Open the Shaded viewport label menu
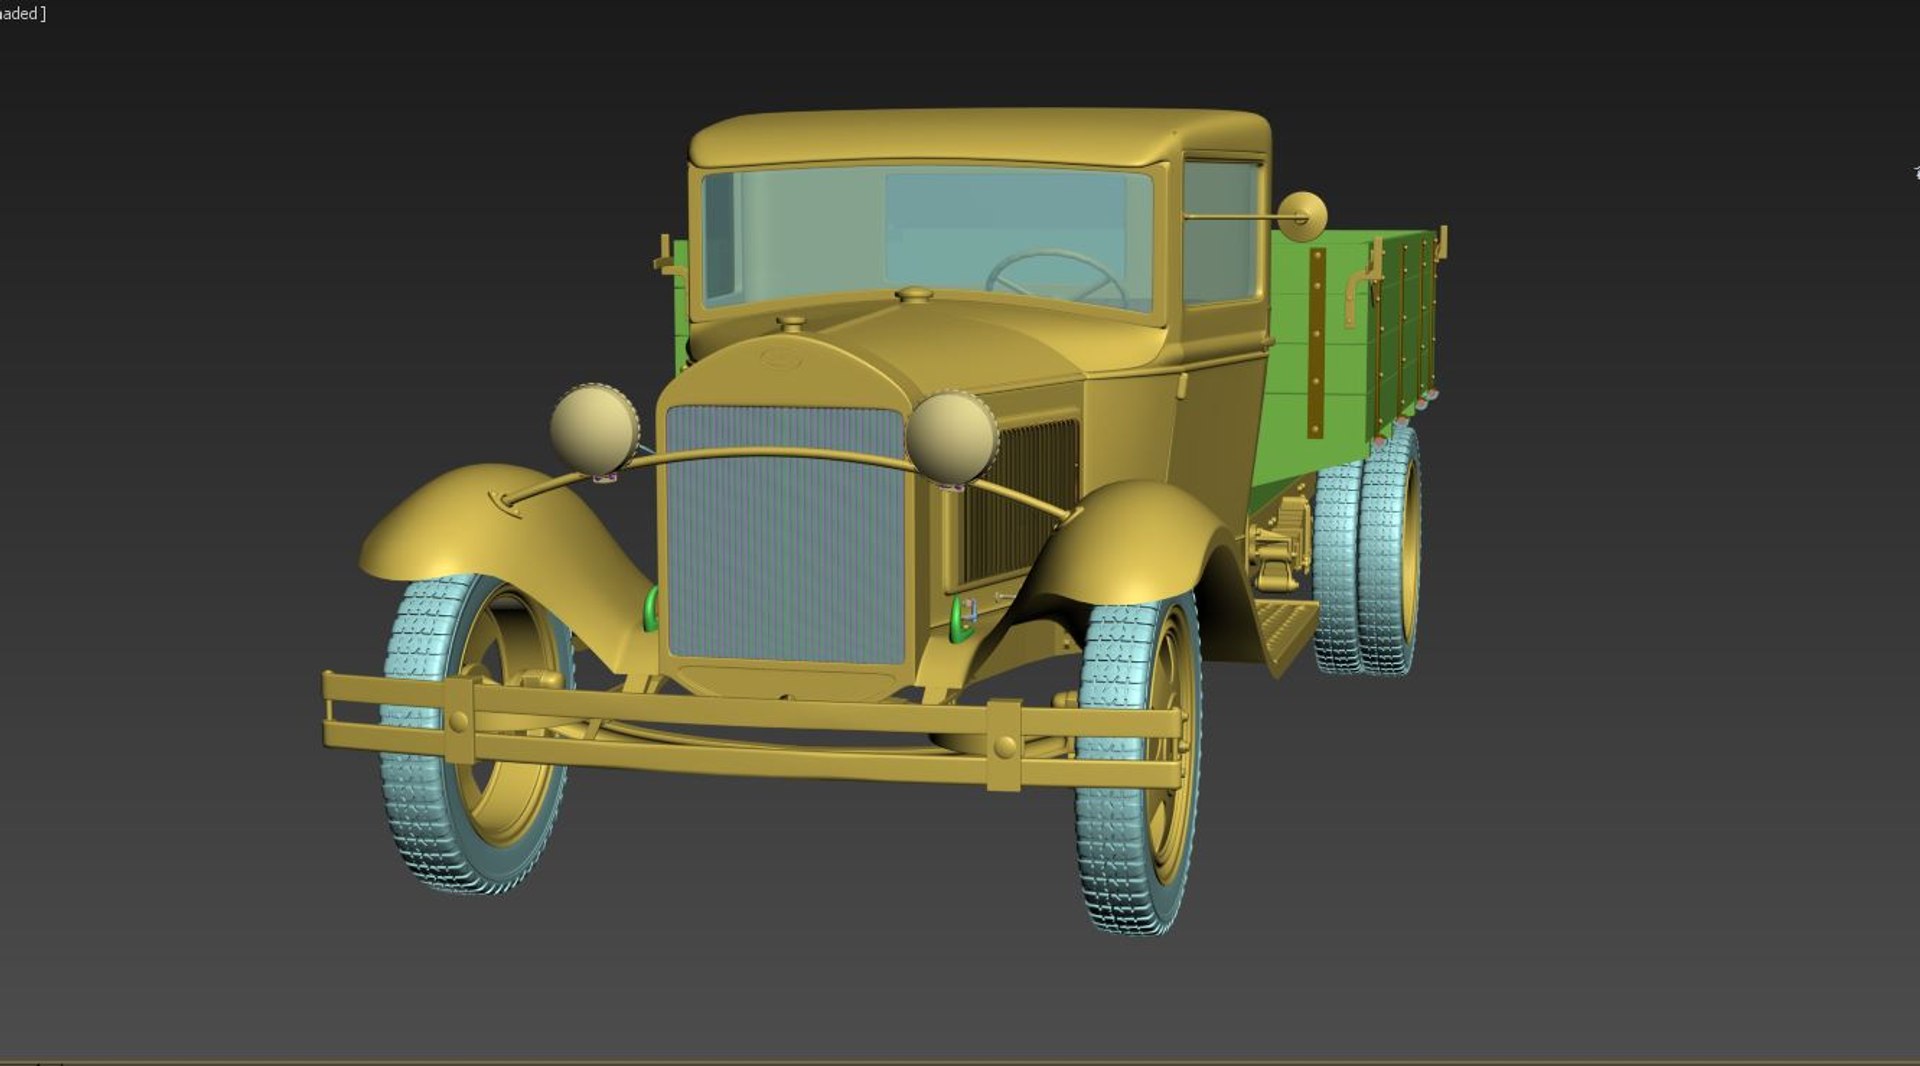 coord(22,13)
